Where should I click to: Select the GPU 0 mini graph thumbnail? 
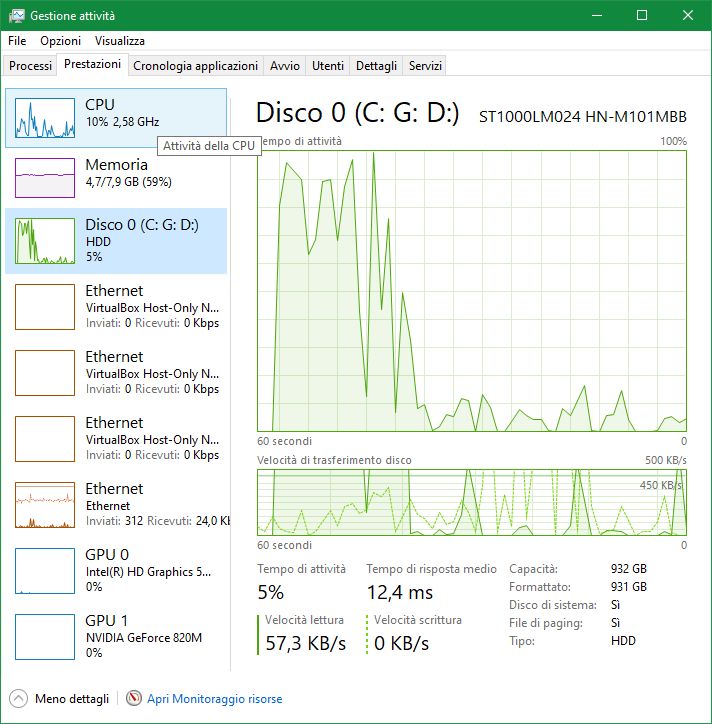(x=45, y=571)
